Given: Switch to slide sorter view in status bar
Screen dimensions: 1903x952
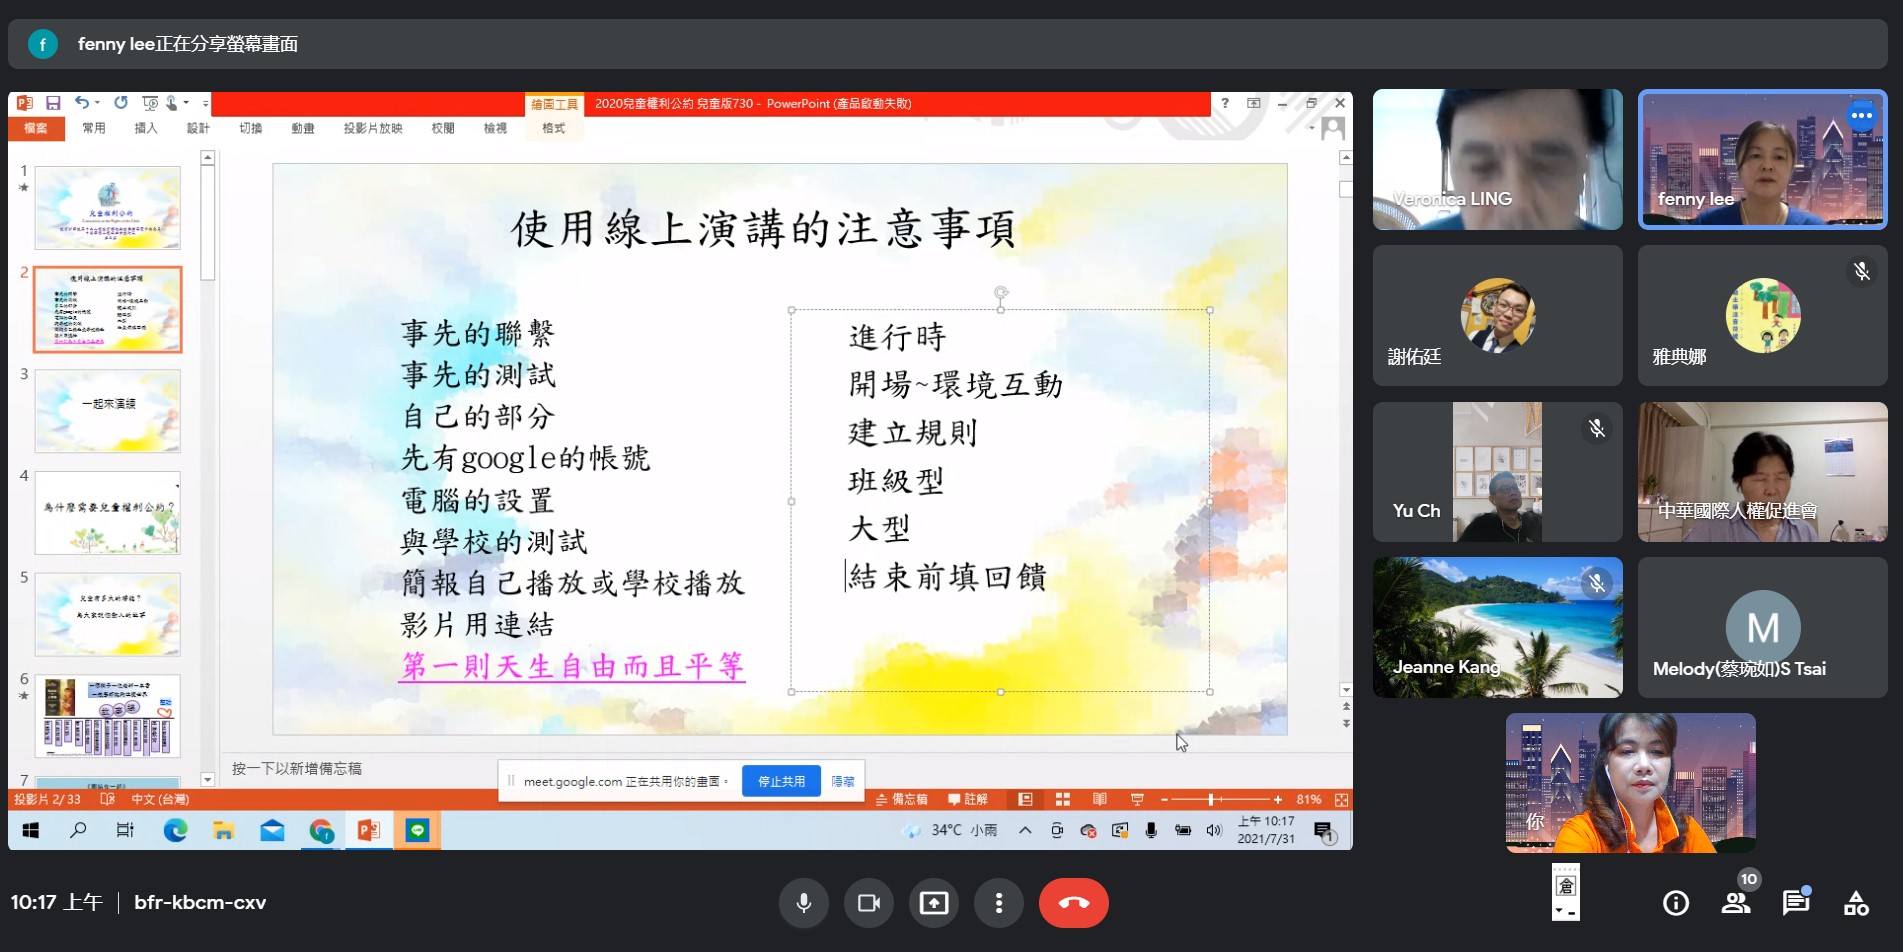Looking at the screenshot, I should point(1062,799).
